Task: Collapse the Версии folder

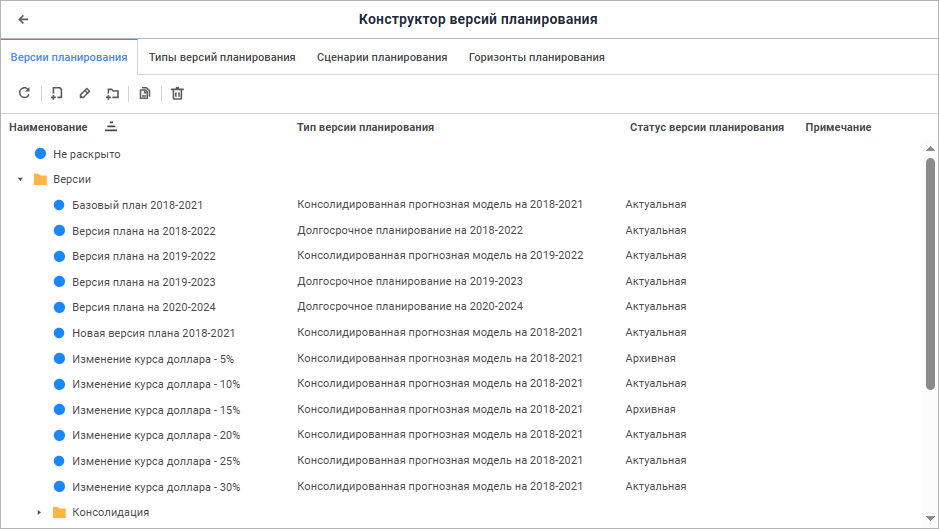Action: 20,179
